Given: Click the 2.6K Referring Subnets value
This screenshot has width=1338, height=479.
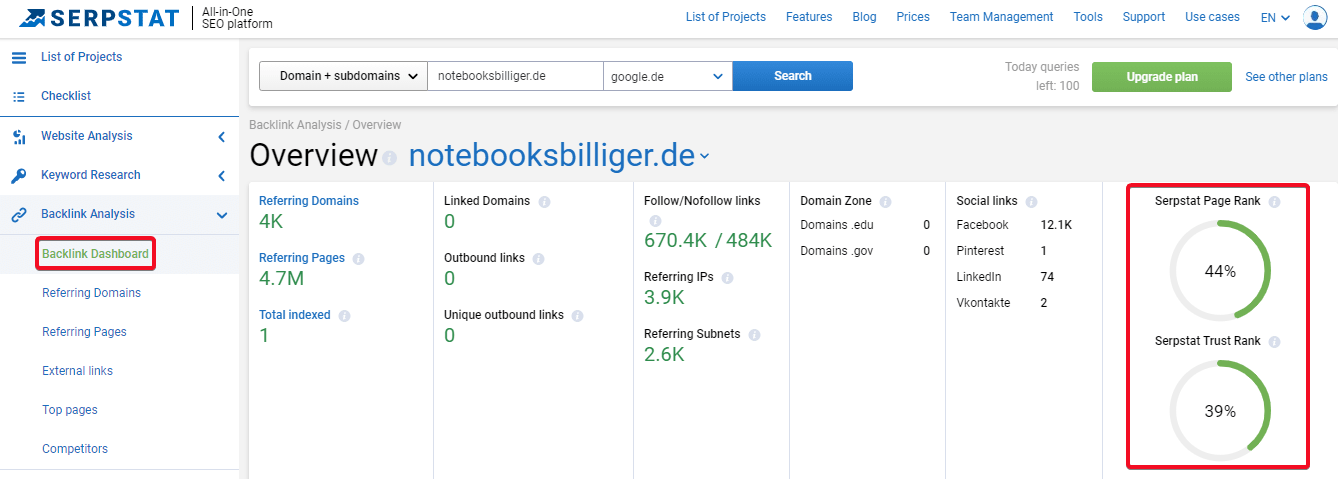Looking at the screenshot, I should pyautogui.click(x=664, y=354).
